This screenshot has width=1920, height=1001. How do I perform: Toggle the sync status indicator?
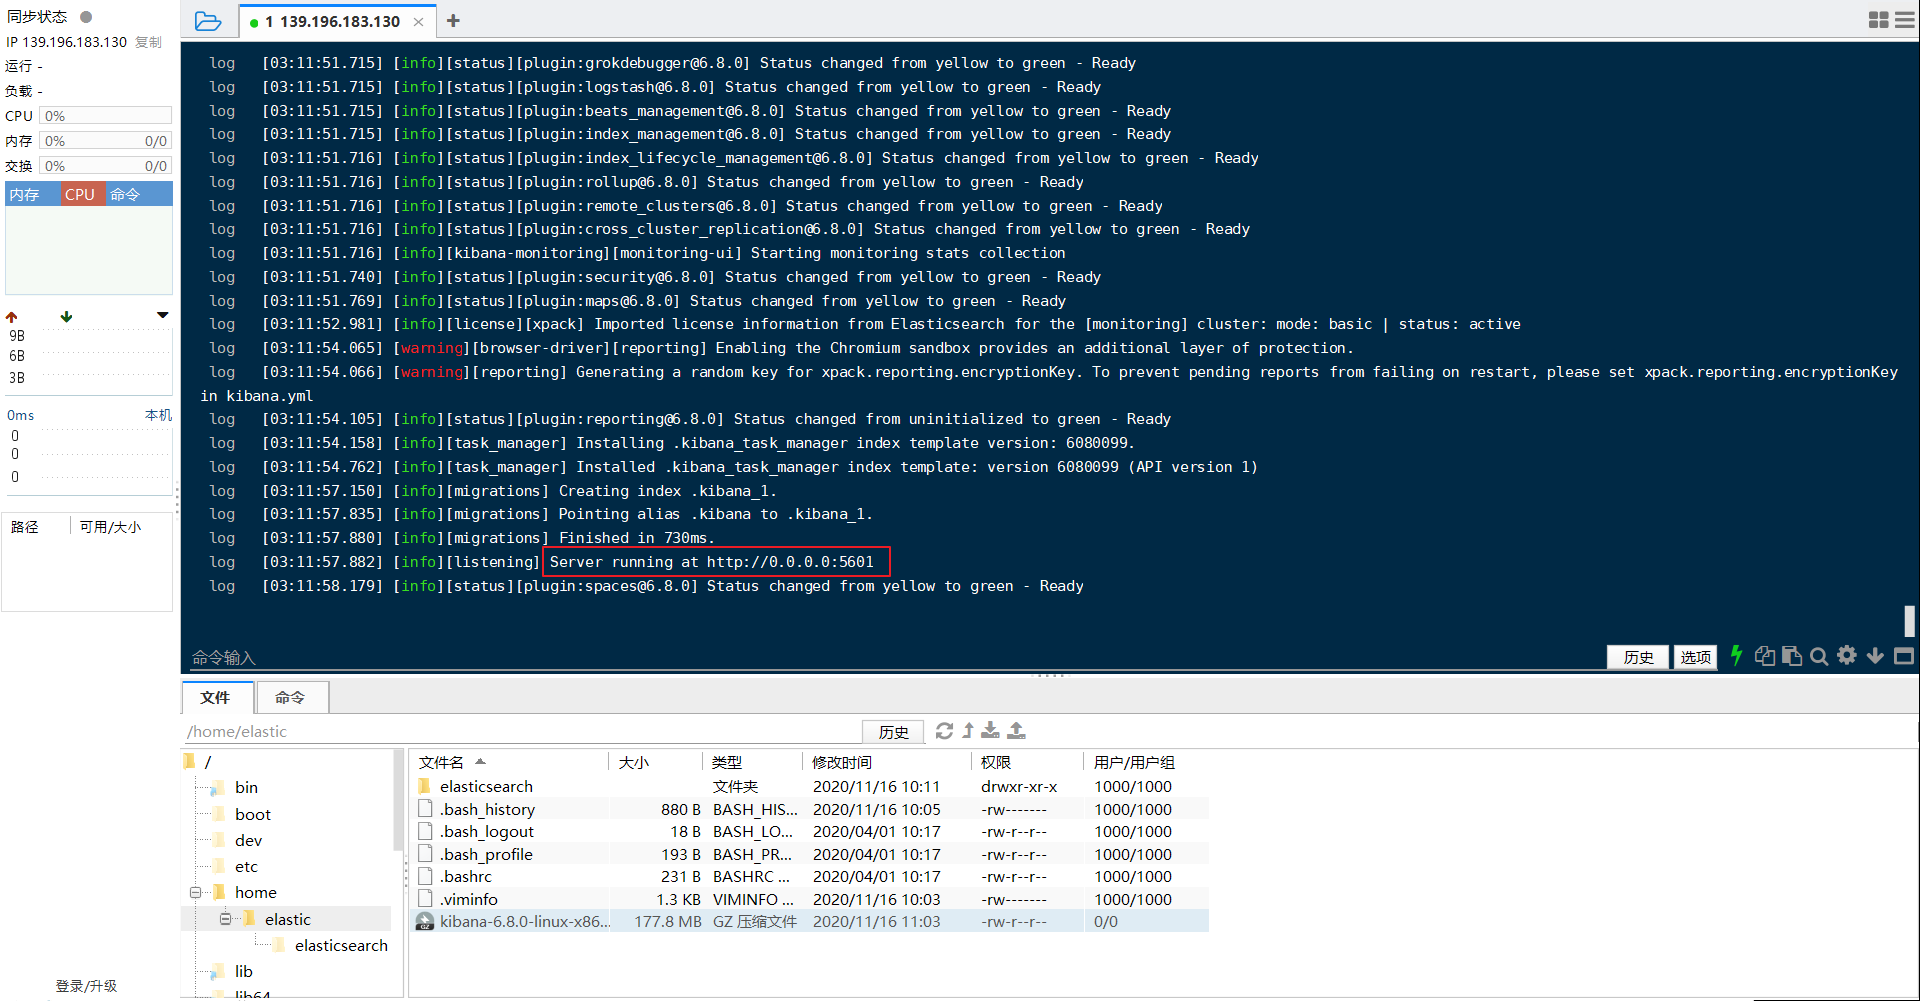pyautogui.click(x=86, y=17)
